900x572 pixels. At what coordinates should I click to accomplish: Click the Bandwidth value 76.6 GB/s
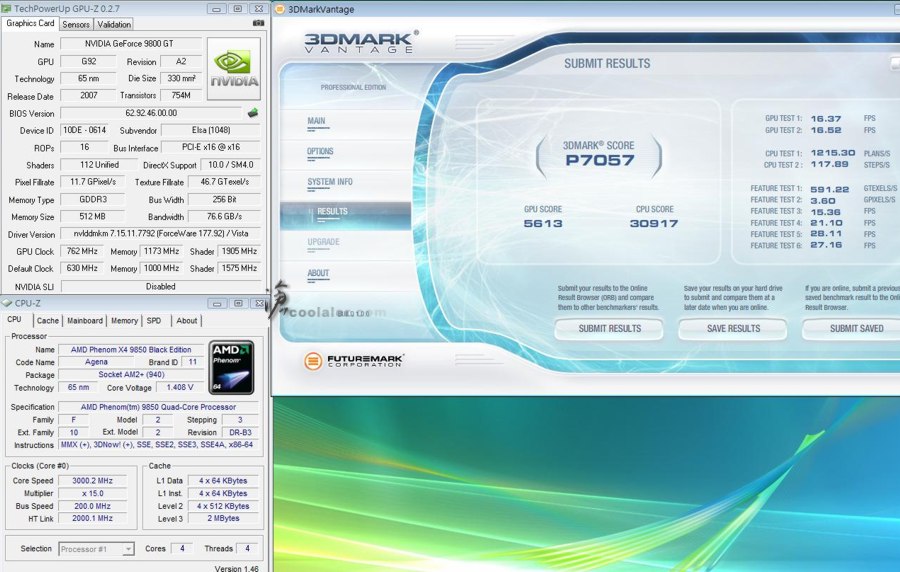(224, 216)
